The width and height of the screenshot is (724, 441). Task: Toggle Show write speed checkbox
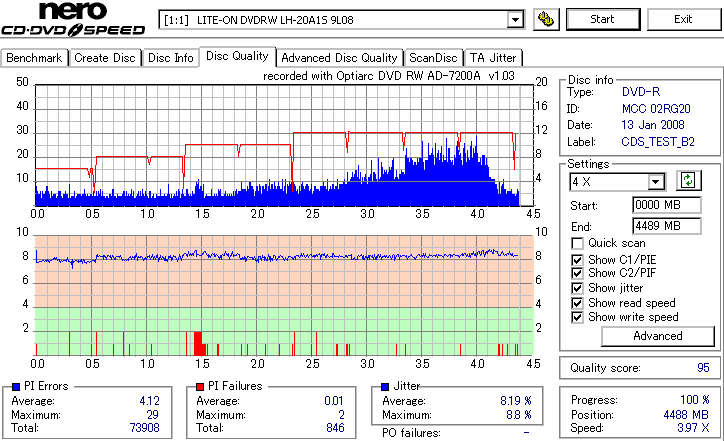pyautogui.click(x=577, y=317)
